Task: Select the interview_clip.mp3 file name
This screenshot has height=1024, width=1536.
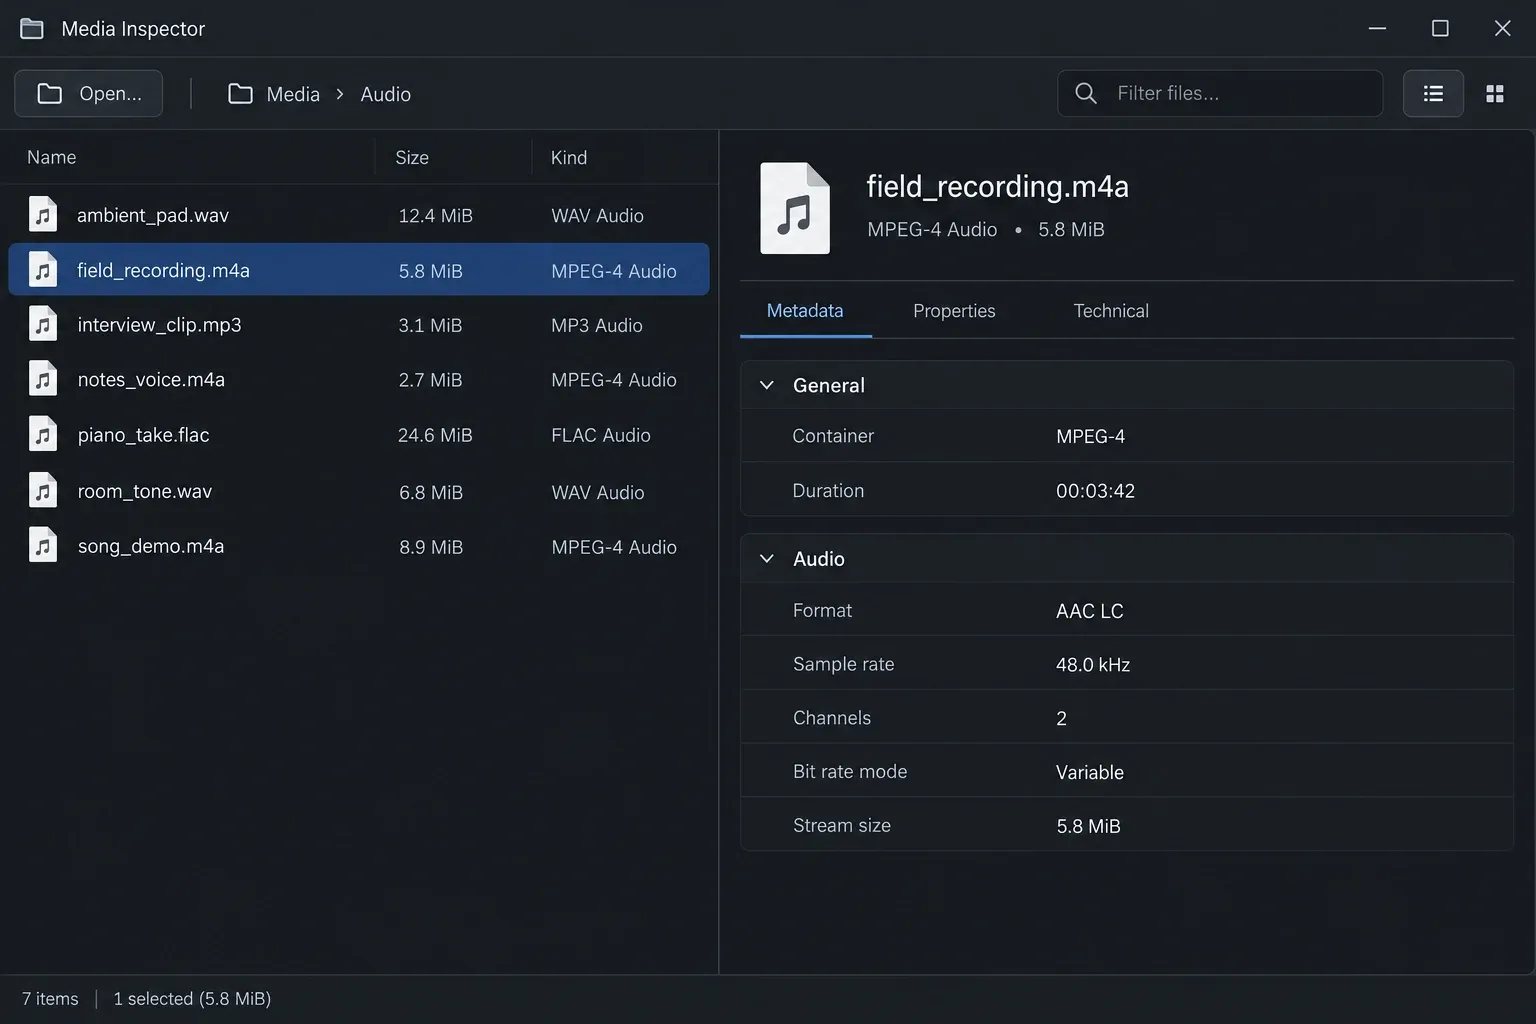Action: point(159,325)
